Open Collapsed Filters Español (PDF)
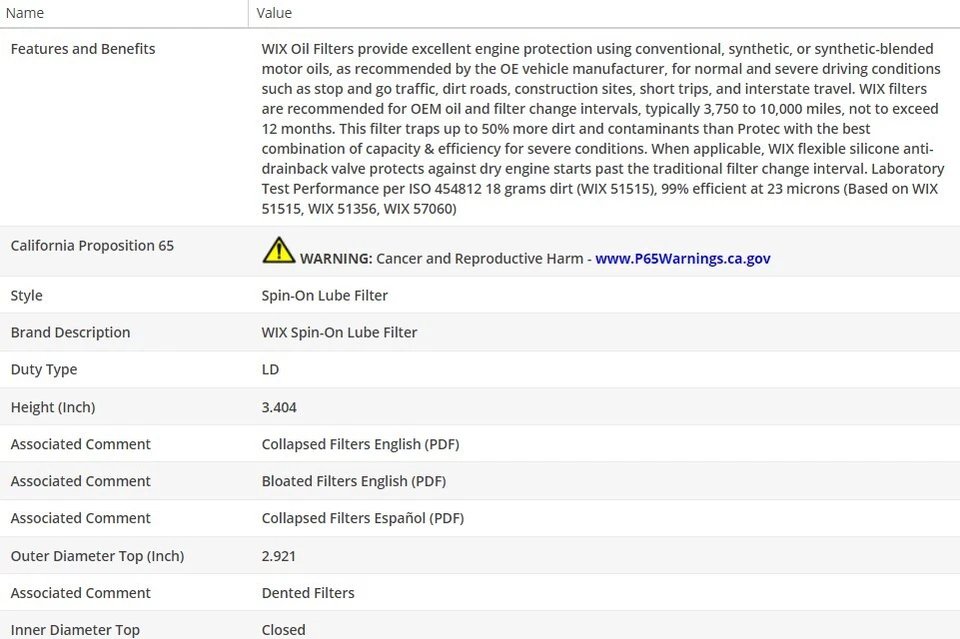 (362, 518)
